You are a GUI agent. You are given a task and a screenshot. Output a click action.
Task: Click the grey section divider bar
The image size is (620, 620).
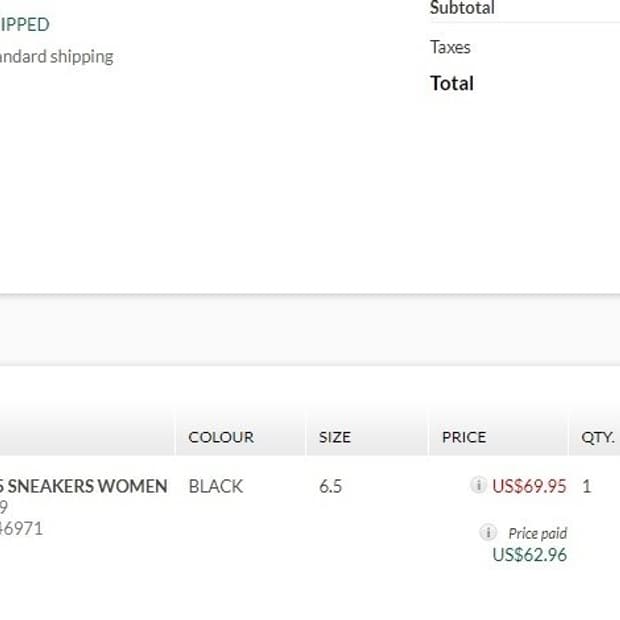[x=310, y=330]
